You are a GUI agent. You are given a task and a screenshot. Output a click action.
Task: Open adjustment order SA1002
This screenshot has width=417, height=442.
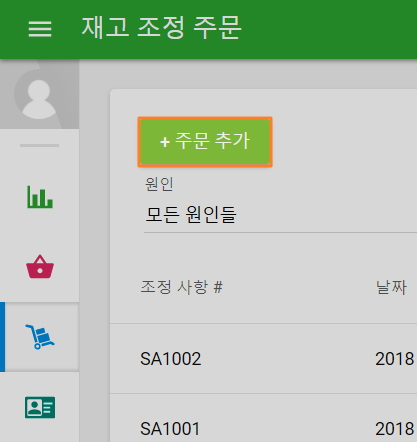(171, 359)
